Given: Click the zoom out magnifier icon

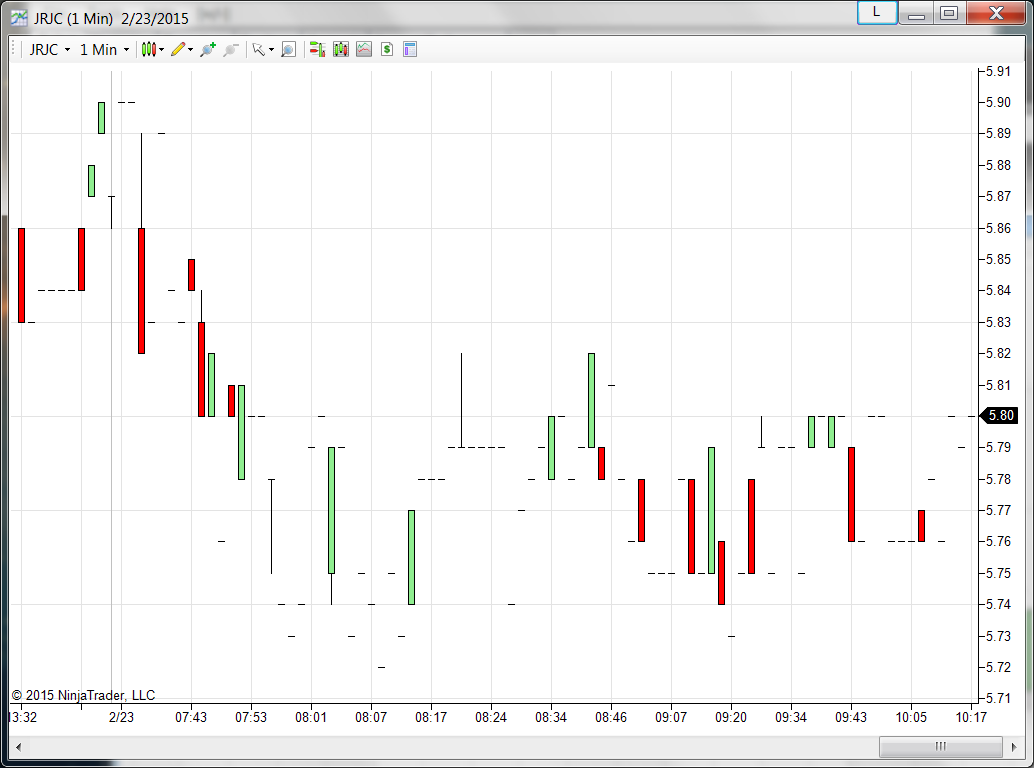Looking at the screenshot, I should [230, 49].
